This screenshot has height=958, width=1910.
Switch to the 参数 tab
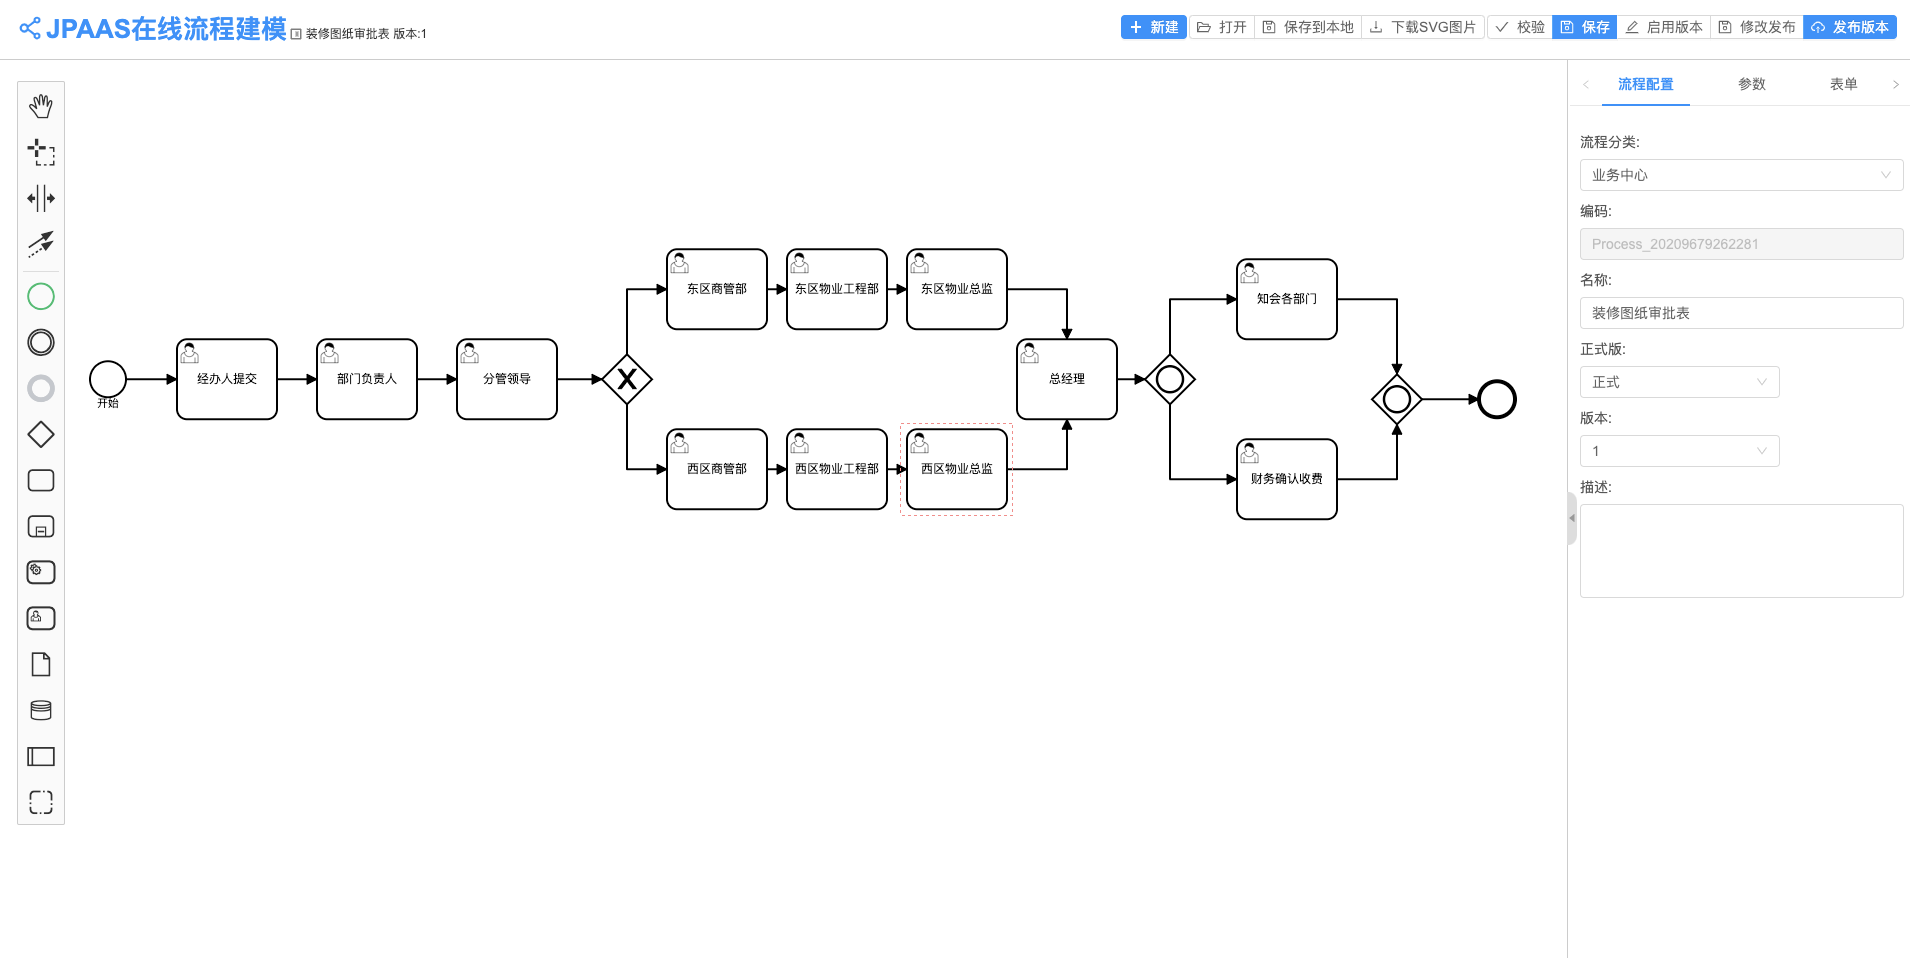coord(1751,84)
